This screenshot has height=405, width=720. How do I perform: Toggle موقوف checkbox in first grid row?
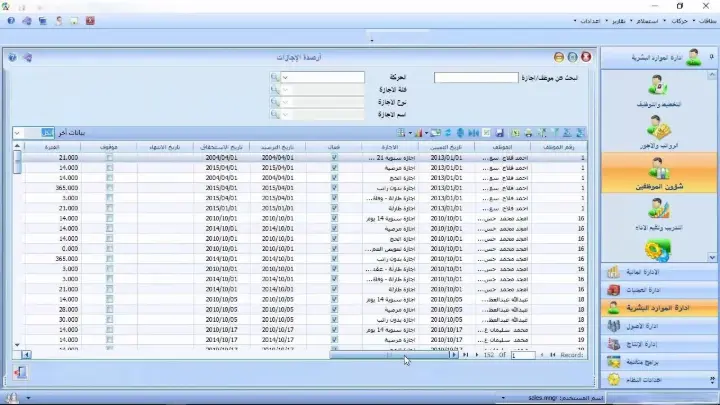(x=109, y=158)
